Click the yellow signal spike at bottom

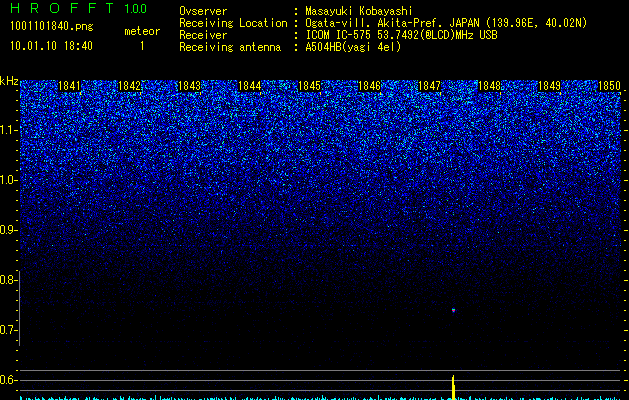453,388
